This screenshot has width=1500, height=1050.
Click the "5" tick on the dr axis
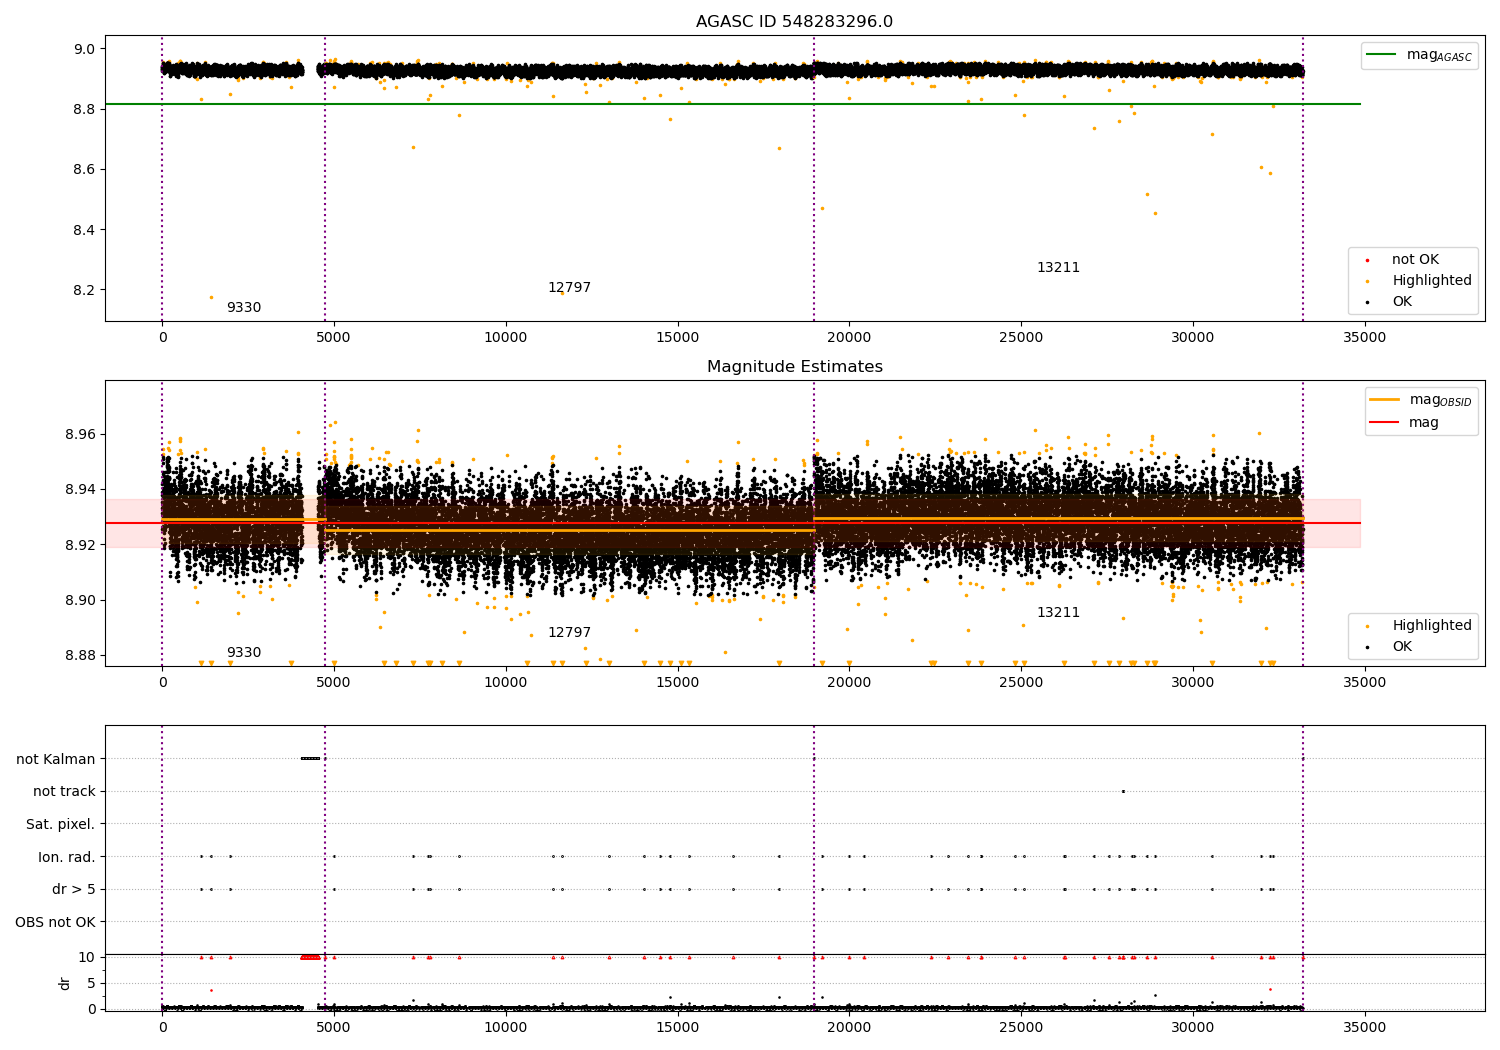click(x=92, y=983)
